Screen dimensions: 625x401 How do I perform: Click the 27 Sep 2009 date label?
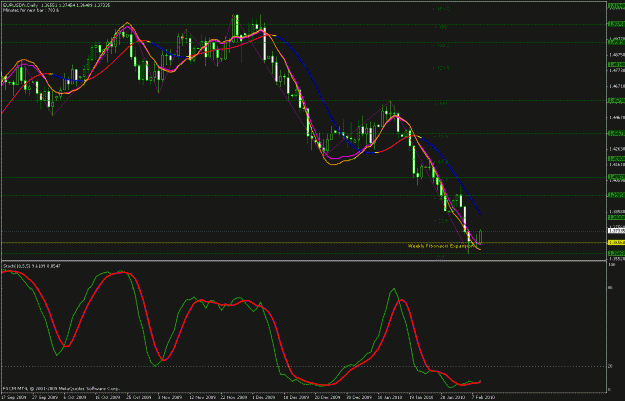[x=45, y=397]
